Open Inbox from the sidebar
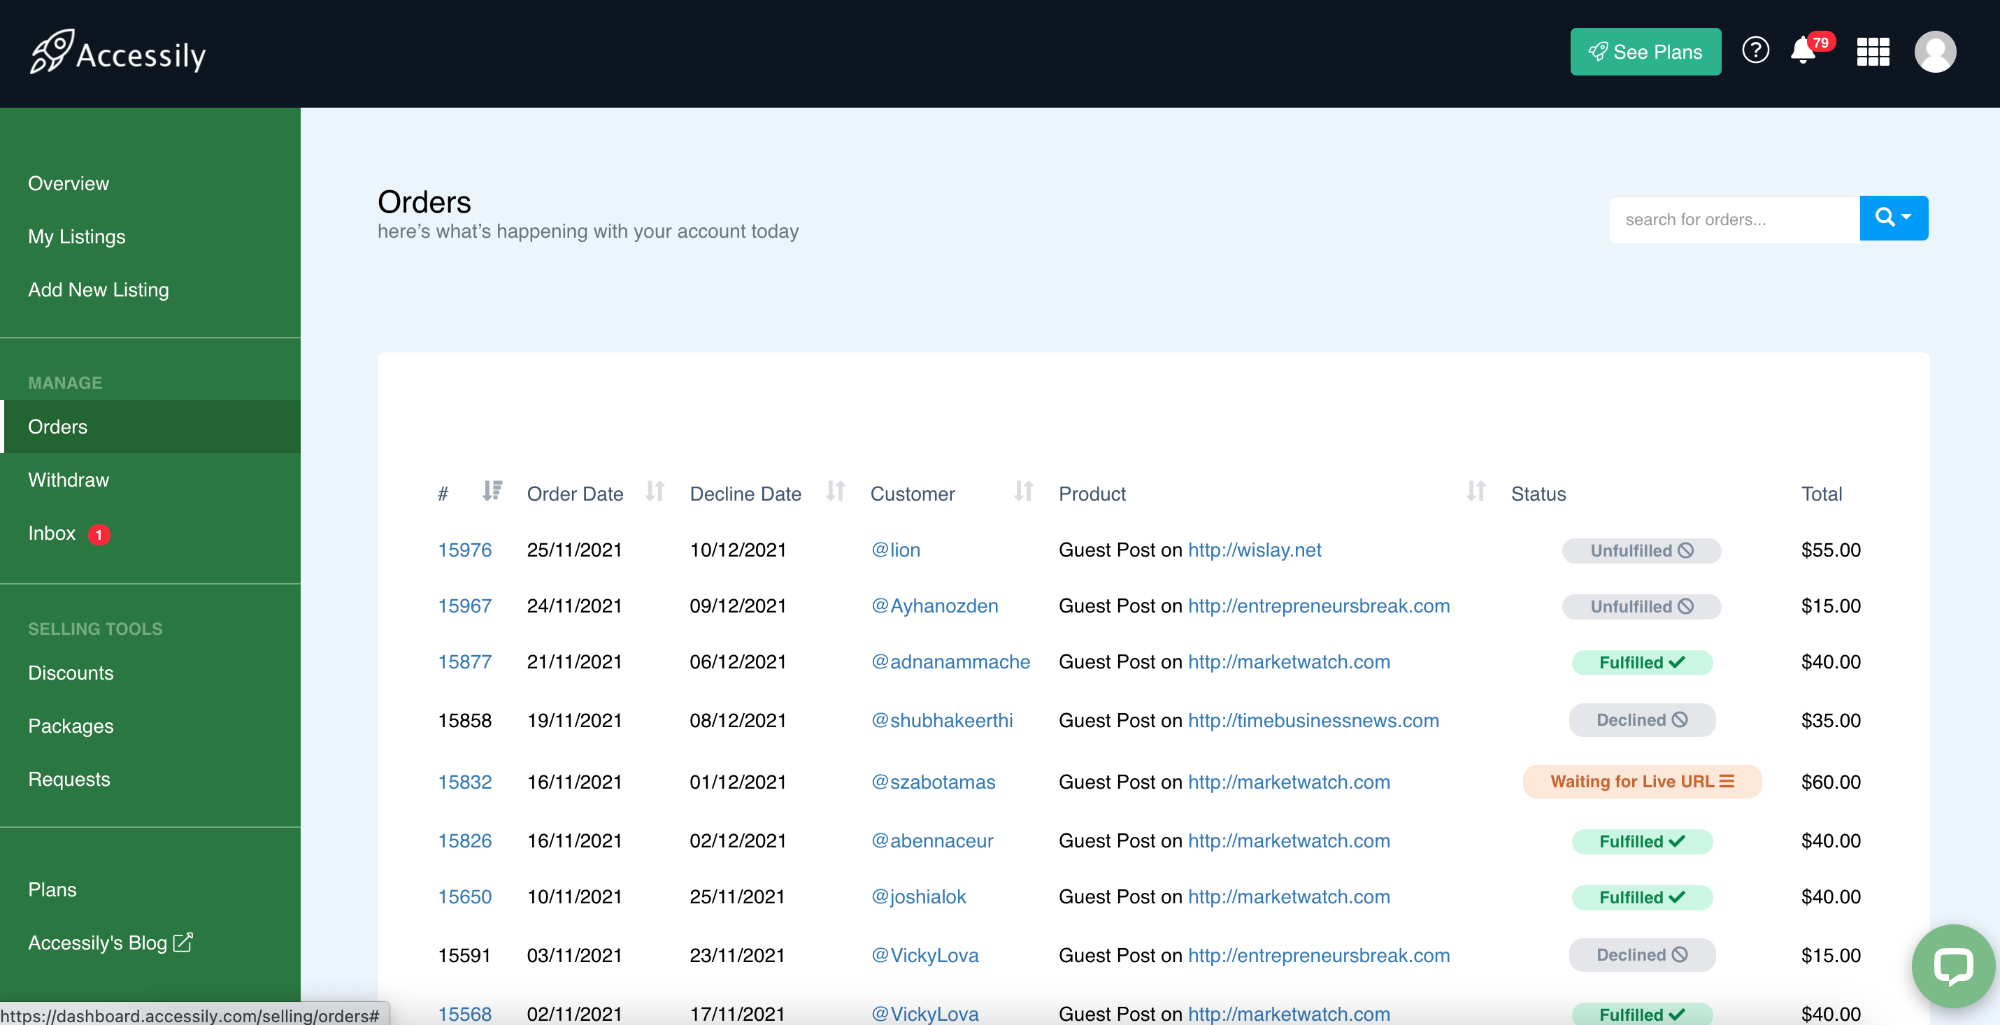 (x=52, y=533)
